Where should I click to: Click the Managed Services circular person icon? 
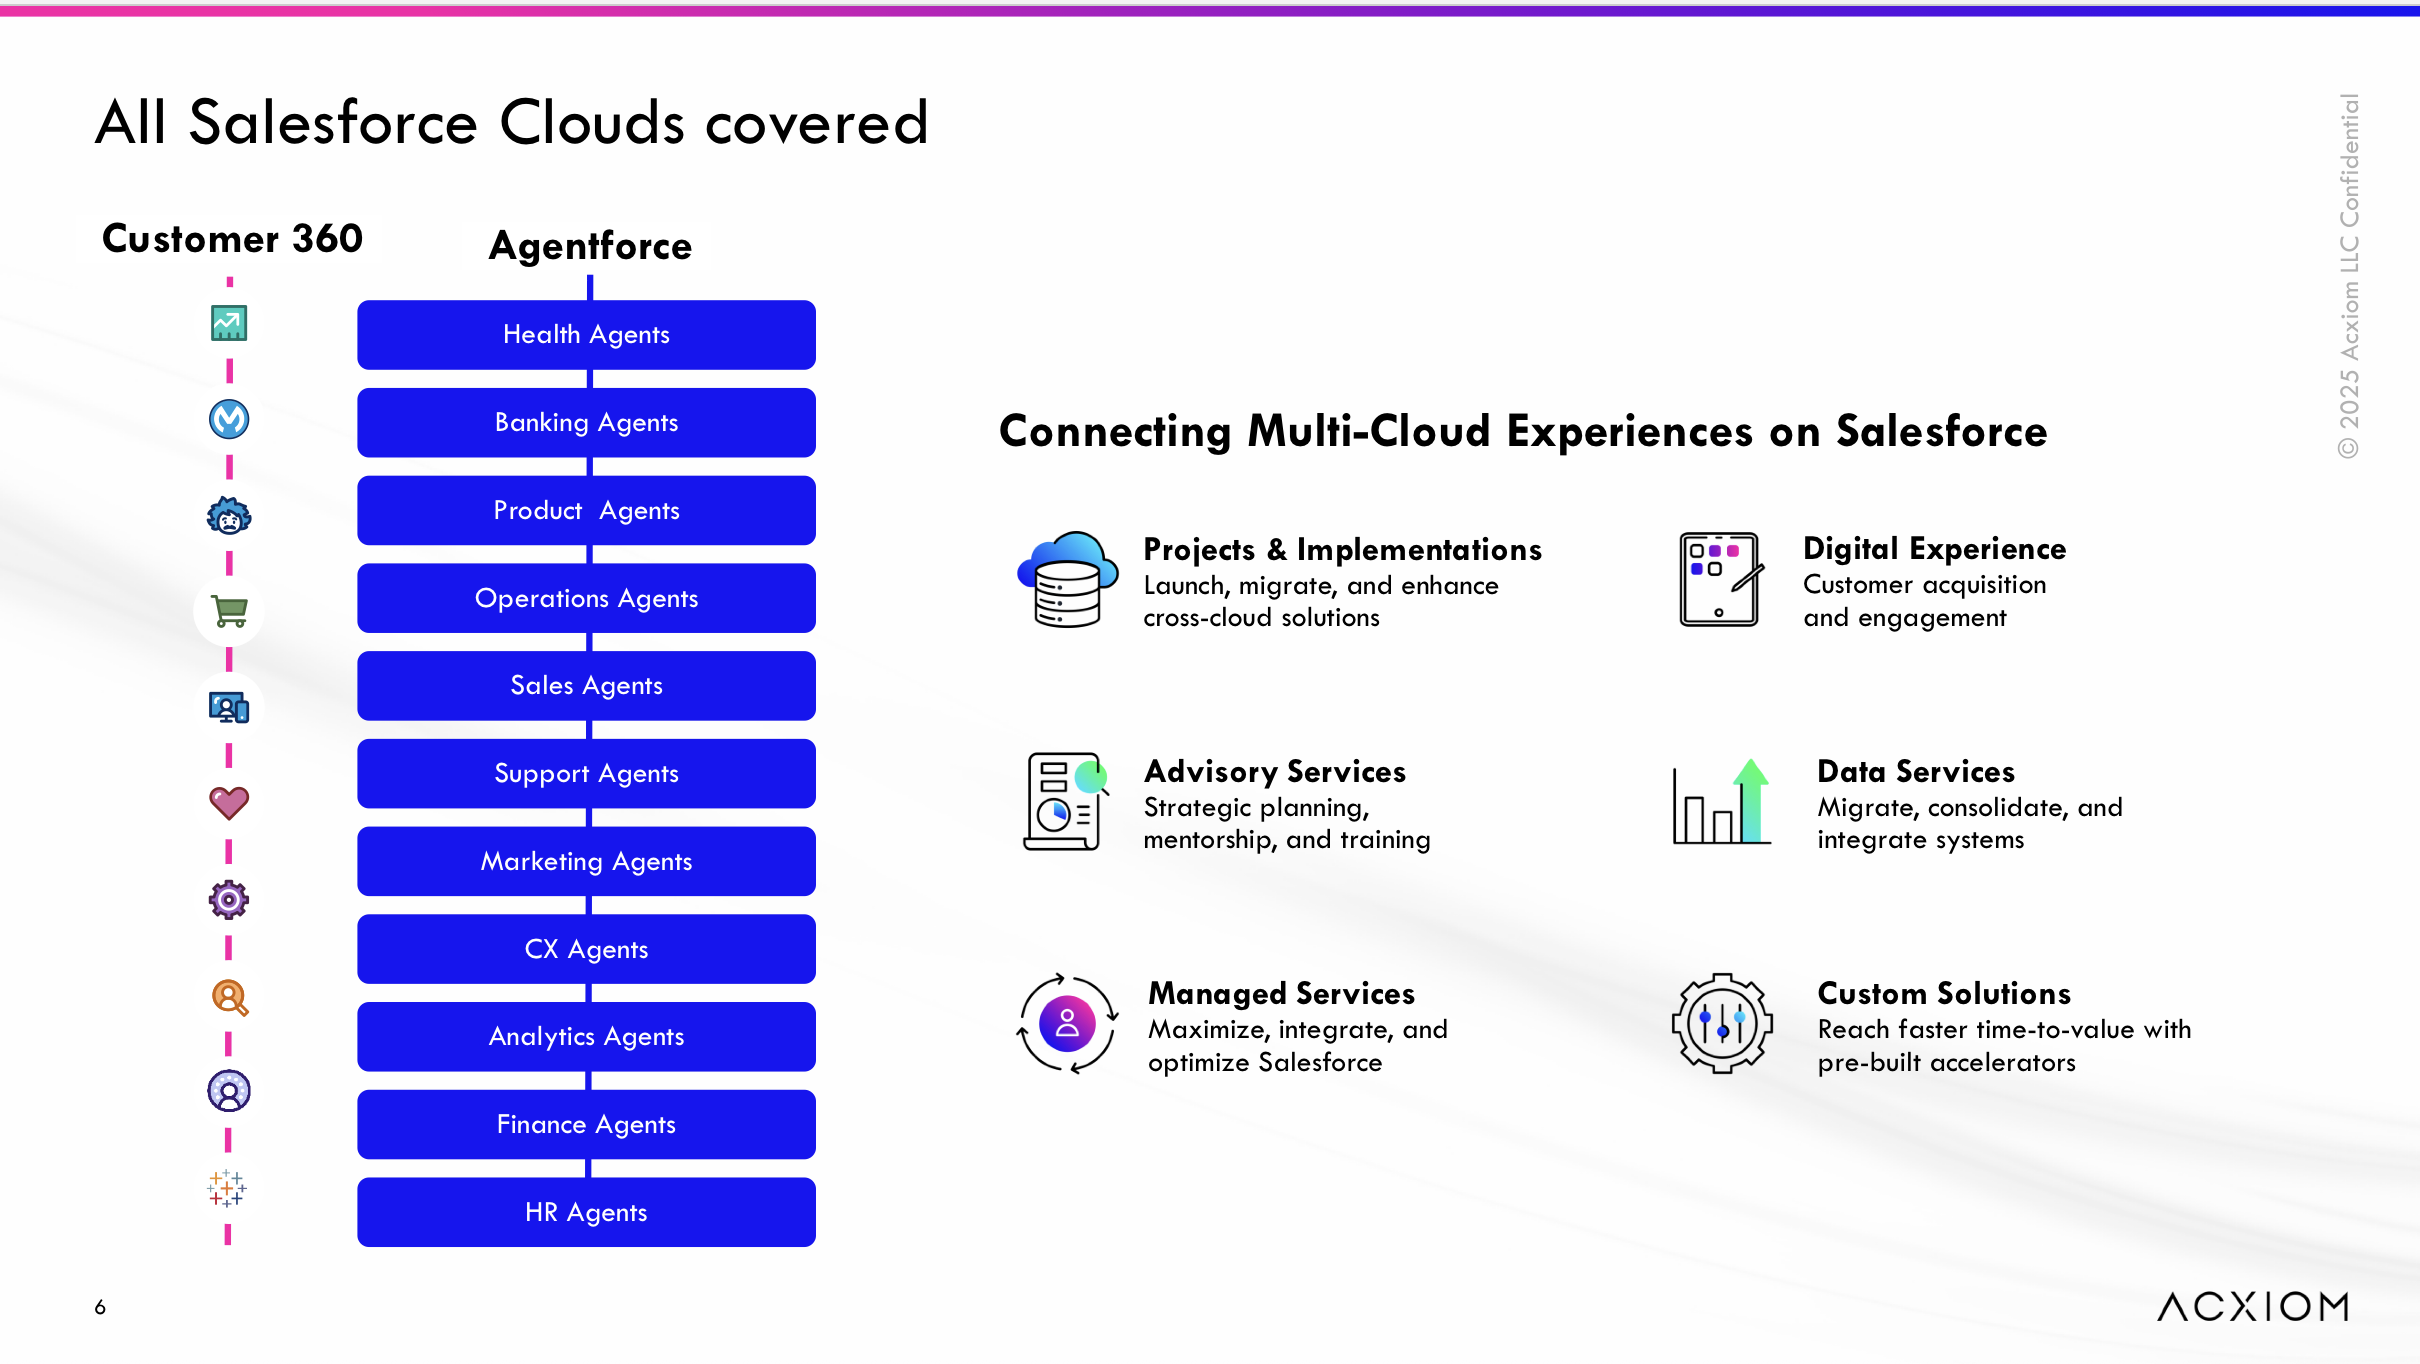tap(1067, 1023)
